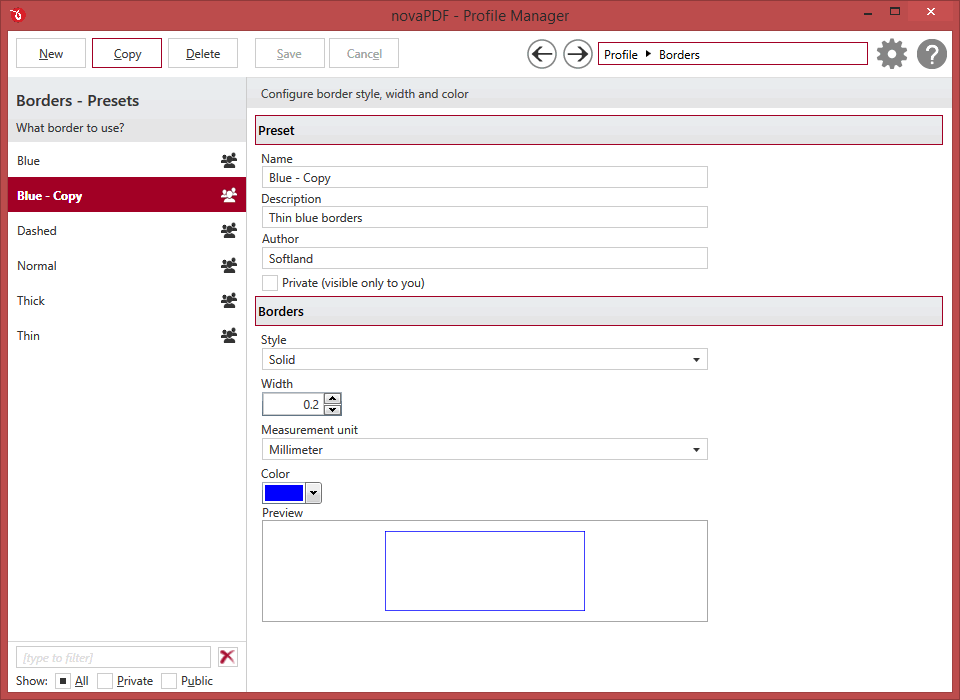
Task: Decrease border Width with down spinner
Action: pos(332,410)
